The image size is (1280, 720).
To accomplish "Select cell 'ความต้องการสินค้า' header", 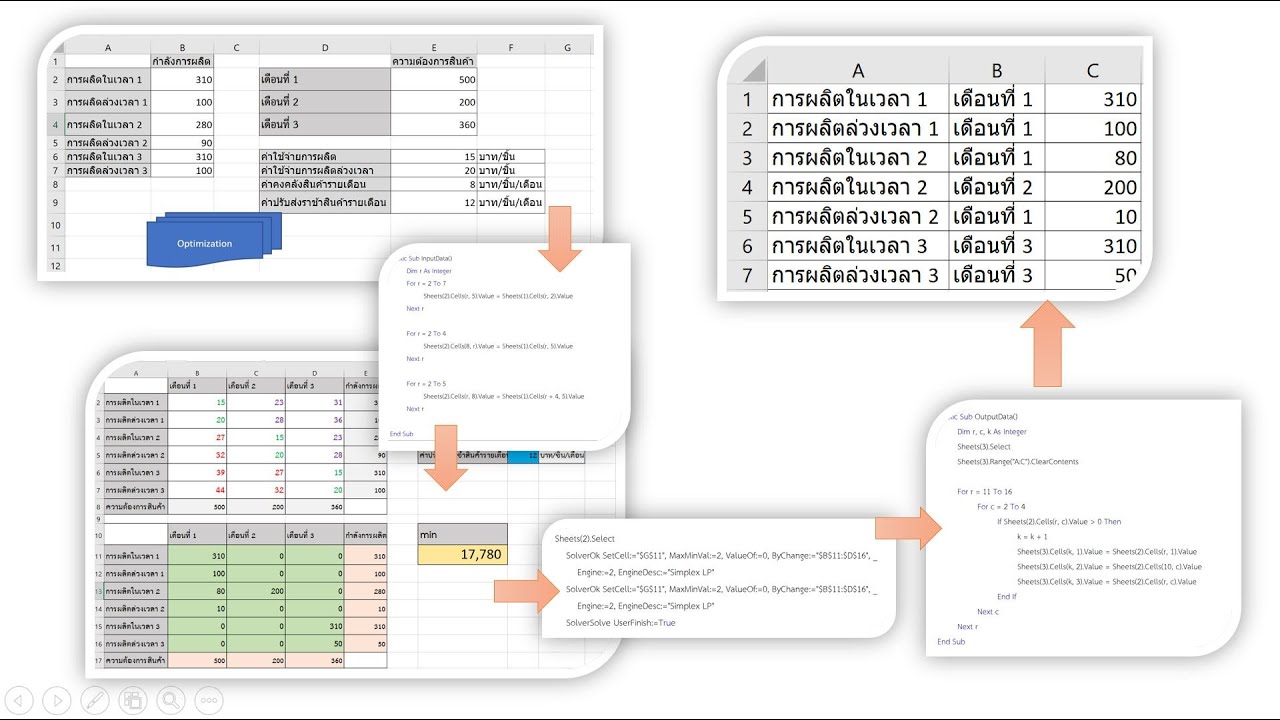I will (434, 61).
